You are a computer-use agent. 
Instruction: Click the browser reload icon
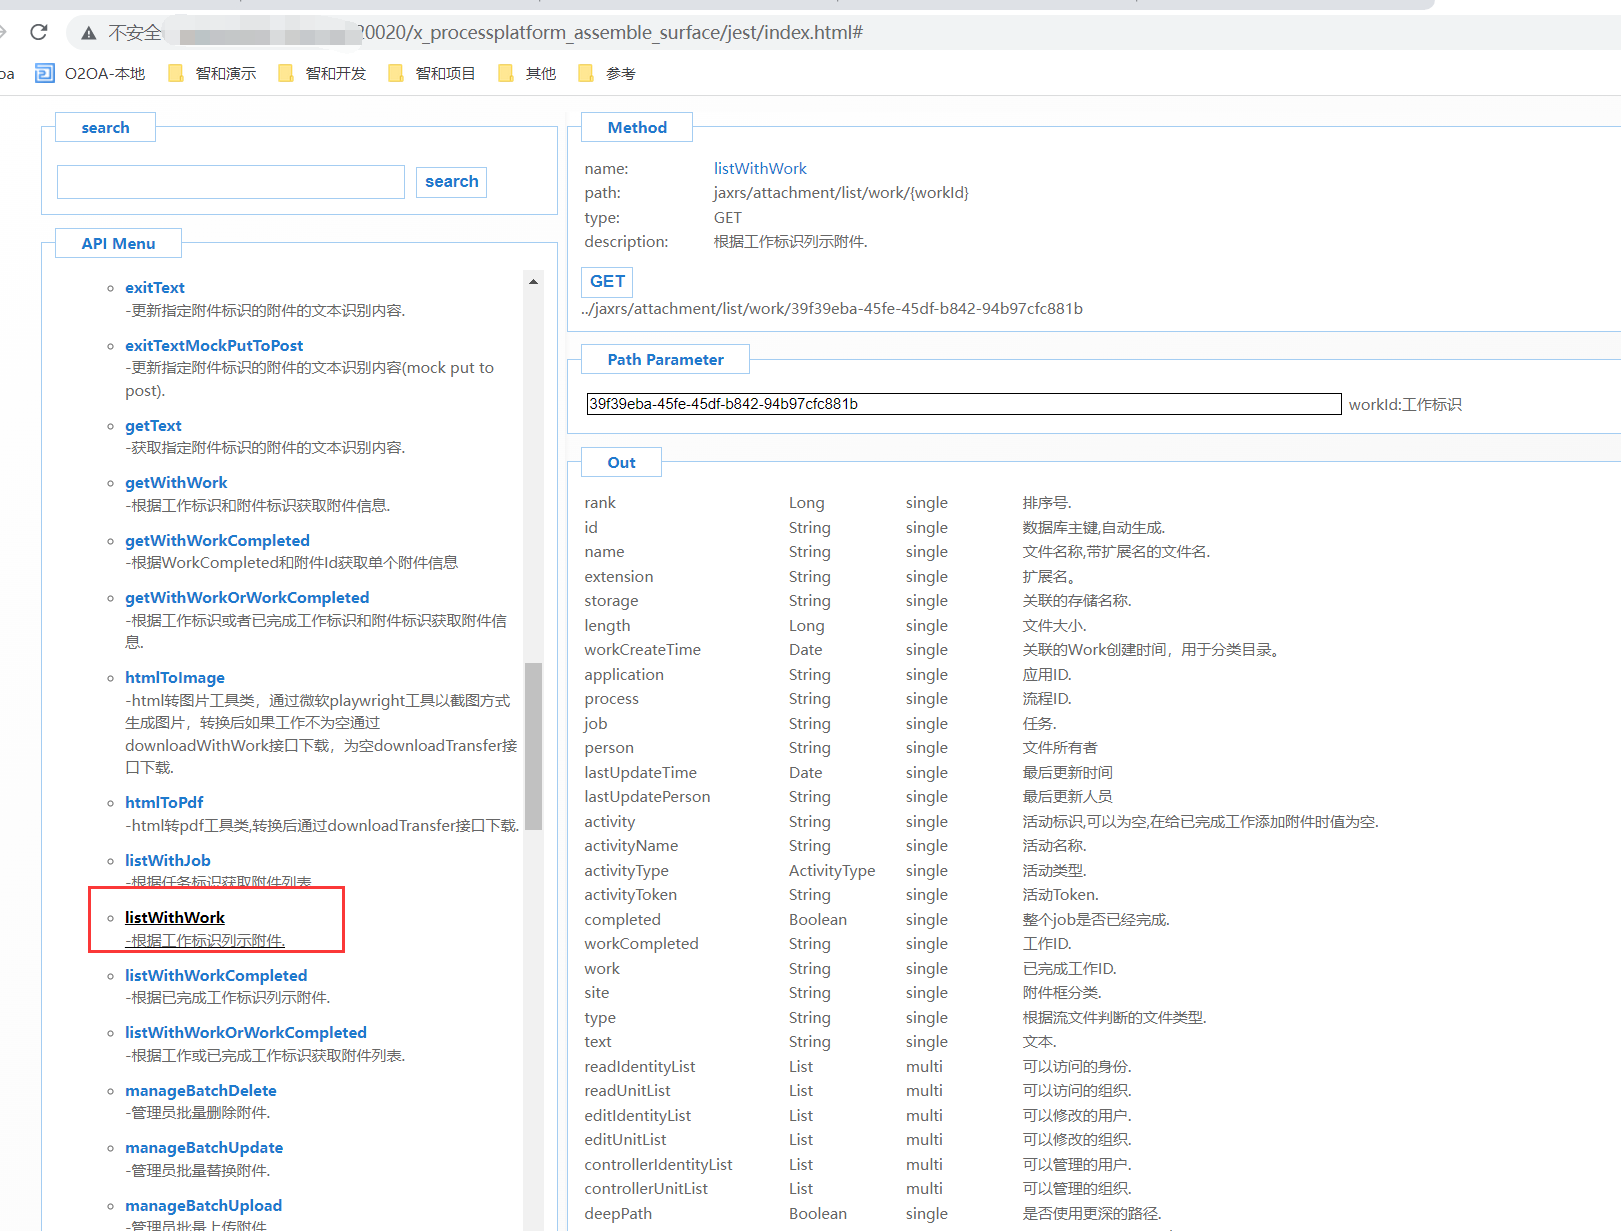(x=39, y=32)
